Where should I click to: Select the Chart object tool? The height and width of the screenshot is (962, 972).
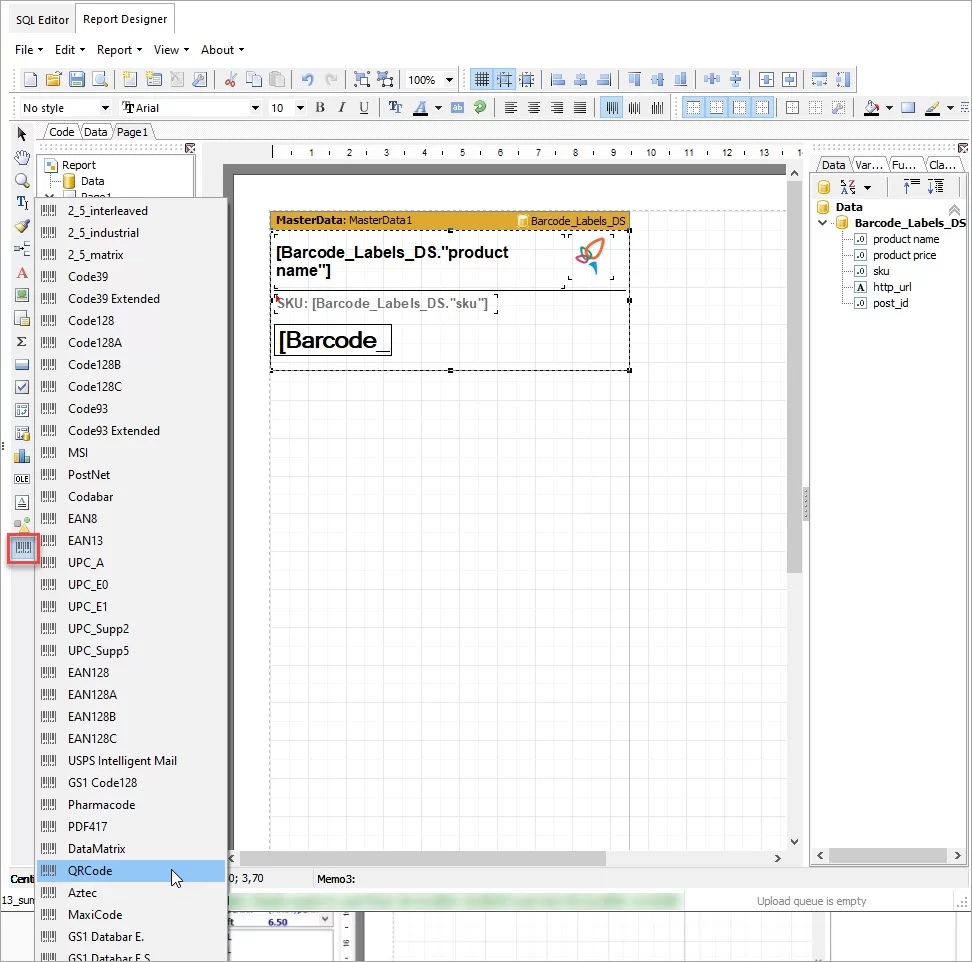(x=22, y=456)
